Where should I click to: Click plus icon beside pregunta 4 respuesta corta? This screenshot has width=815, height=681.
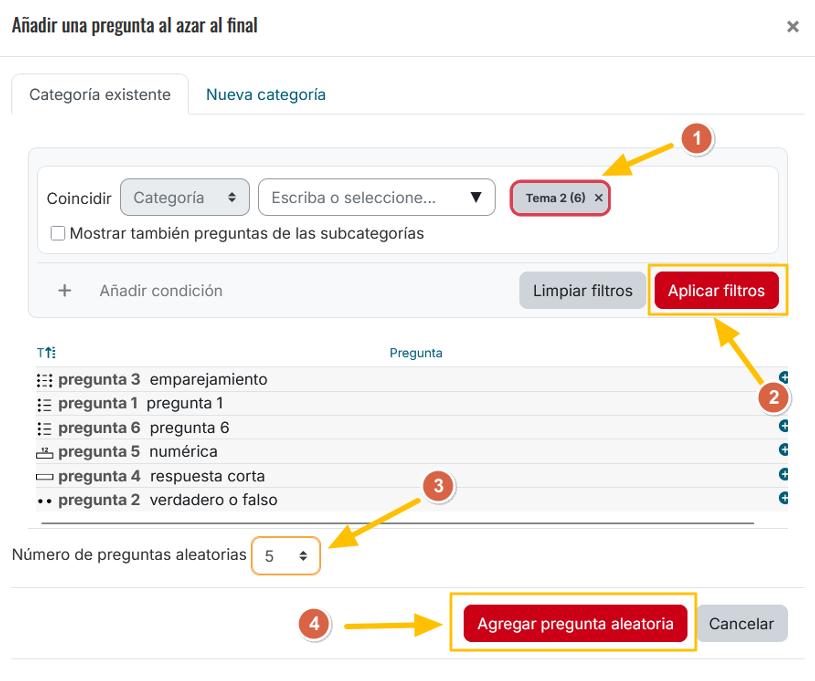tap(784, 474)
